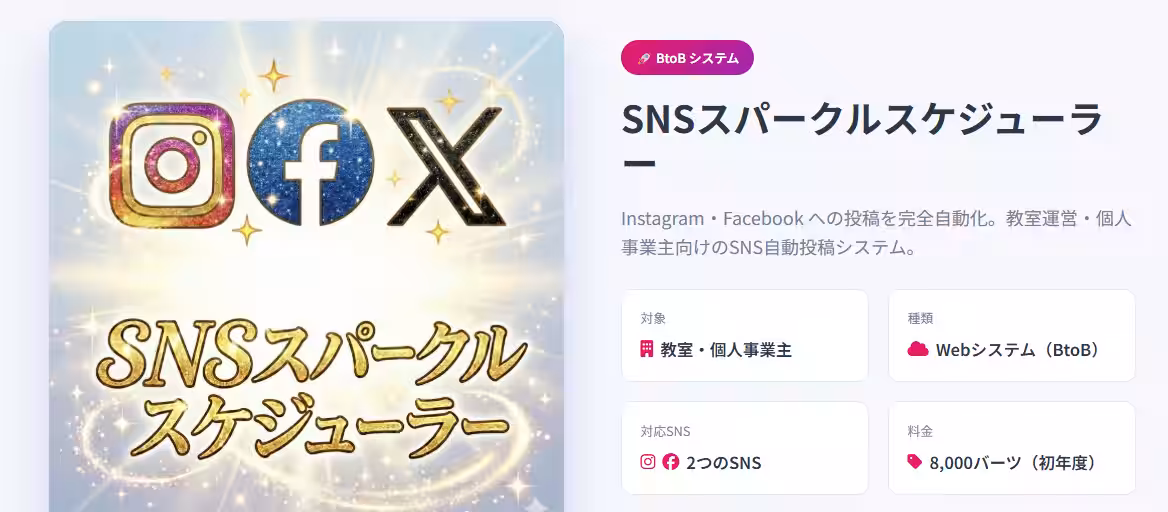Click the building icon beside 教室・個人事業主
This screenshot has height=512, width=1168.
click(x=647, y=349)
